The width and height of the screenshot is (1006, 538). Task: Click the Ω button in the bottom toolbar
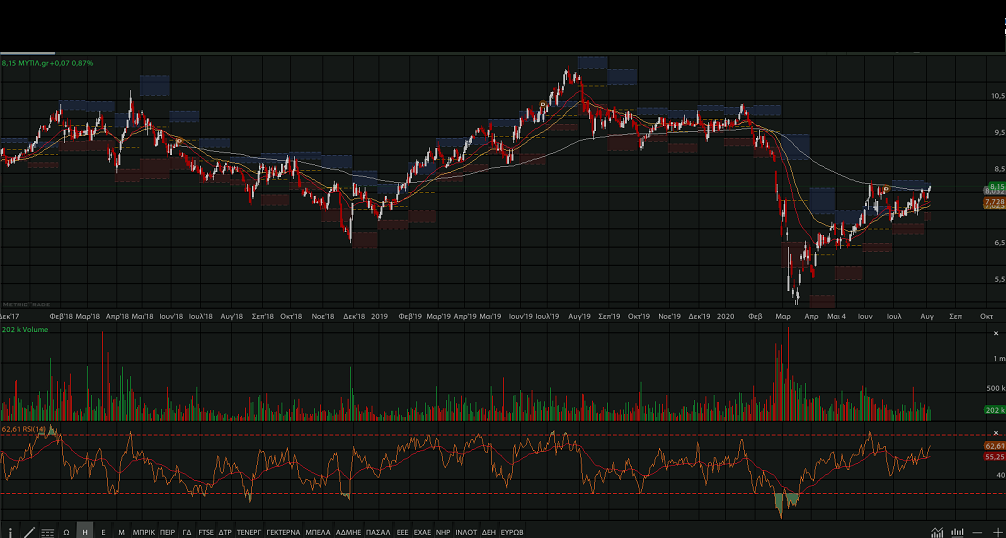[x=66, y=531]
